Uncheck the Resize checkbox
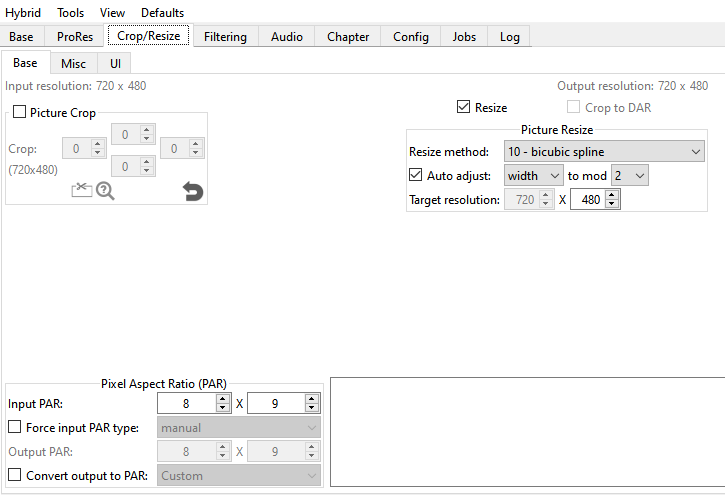This screenshot has width=725, height=495. pyautogui.click(x=463, y=107)
